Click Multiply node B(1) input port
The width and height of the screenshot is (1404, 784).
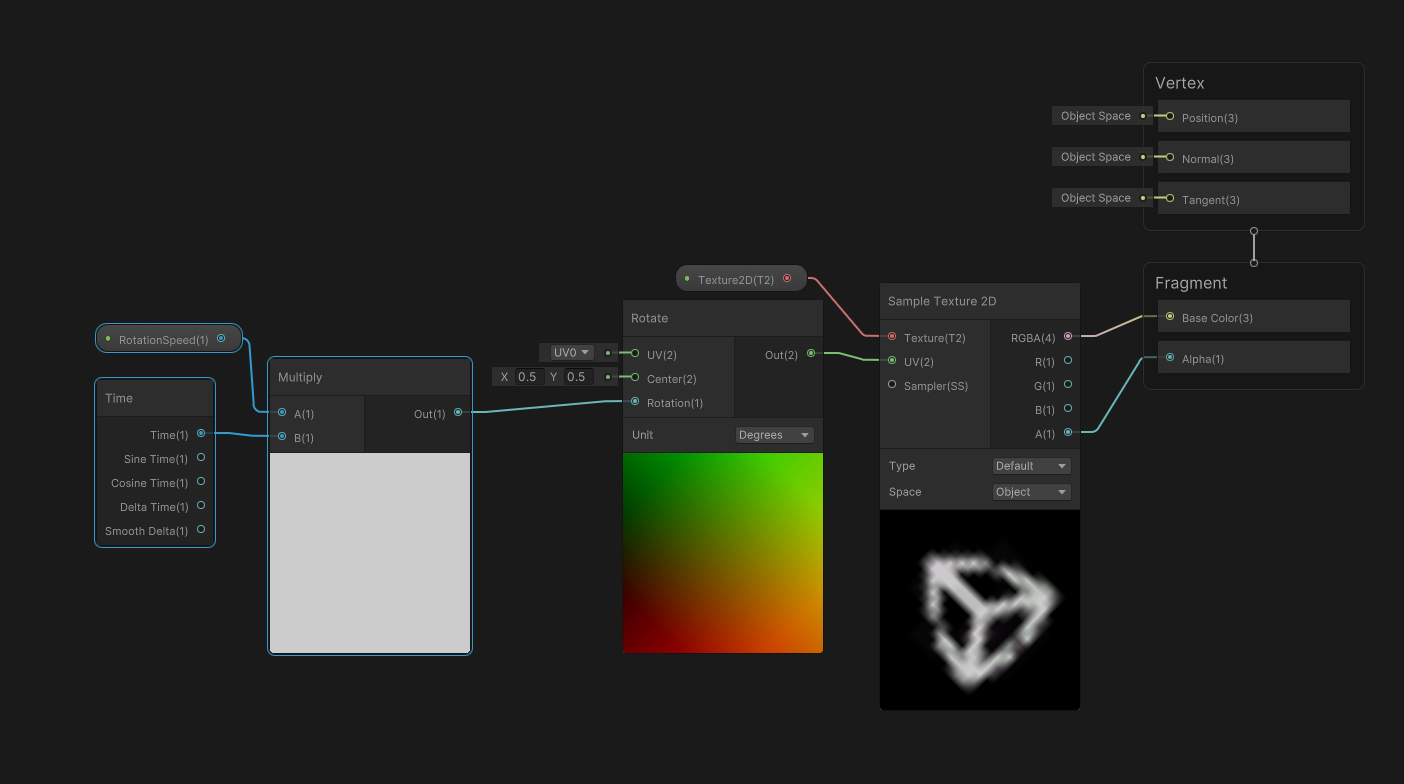coord(282,437)
